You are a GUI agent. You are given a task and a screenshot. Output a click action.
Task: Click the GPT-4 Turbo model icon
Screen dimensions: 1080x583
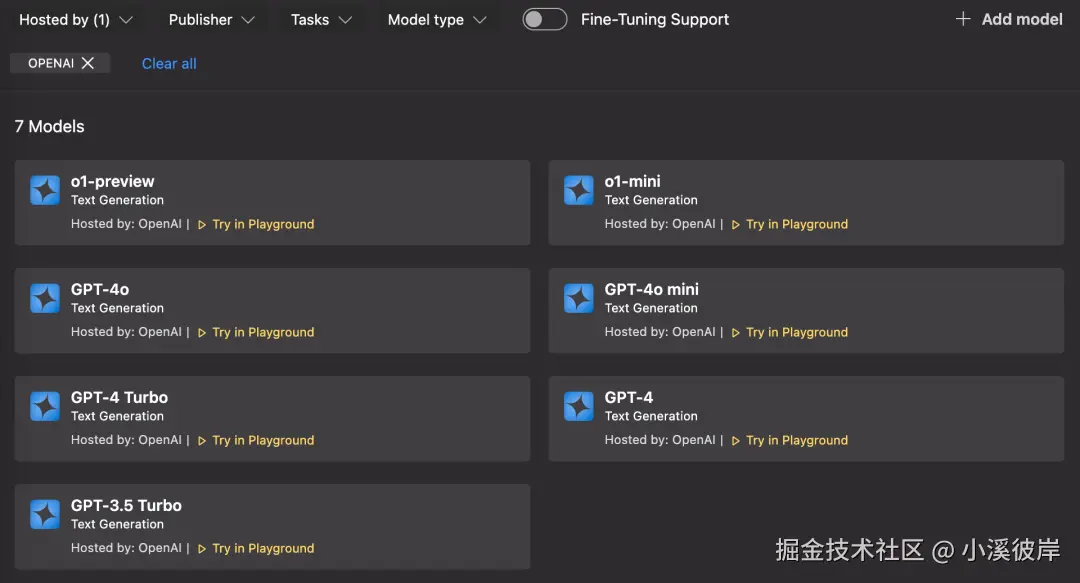[45, 406]
